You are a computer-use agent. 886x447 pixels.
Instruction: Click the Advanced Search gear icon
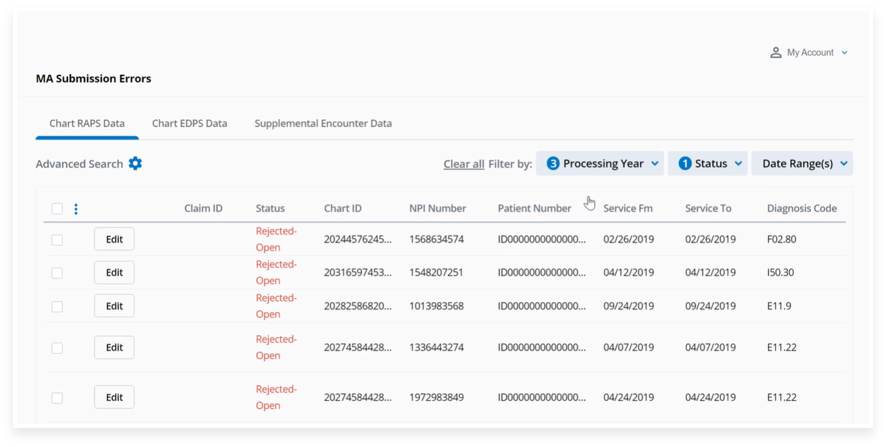[135, 164]
